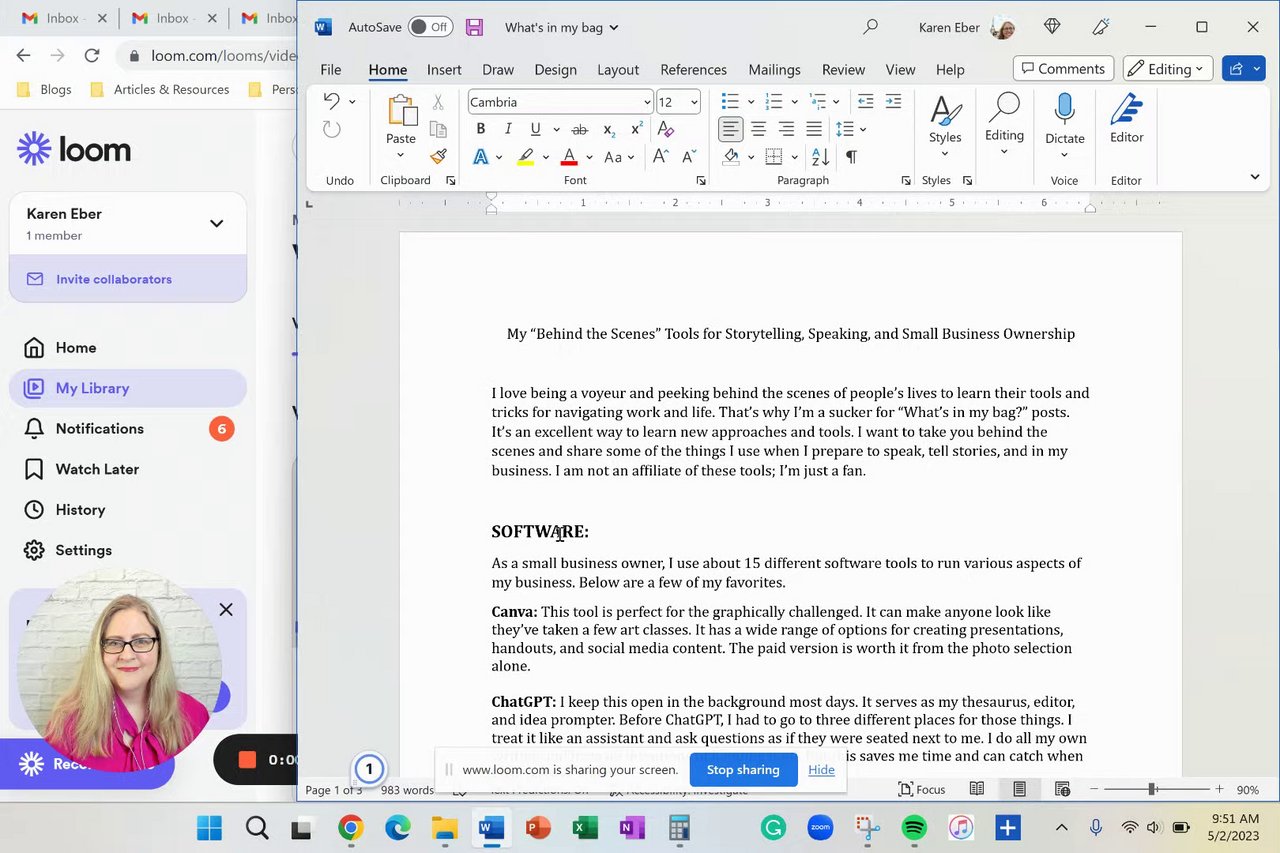This screenshot has height=853, width=1280.
Task: Open the Comments pane button
Action: click(x=1063, y=69)
